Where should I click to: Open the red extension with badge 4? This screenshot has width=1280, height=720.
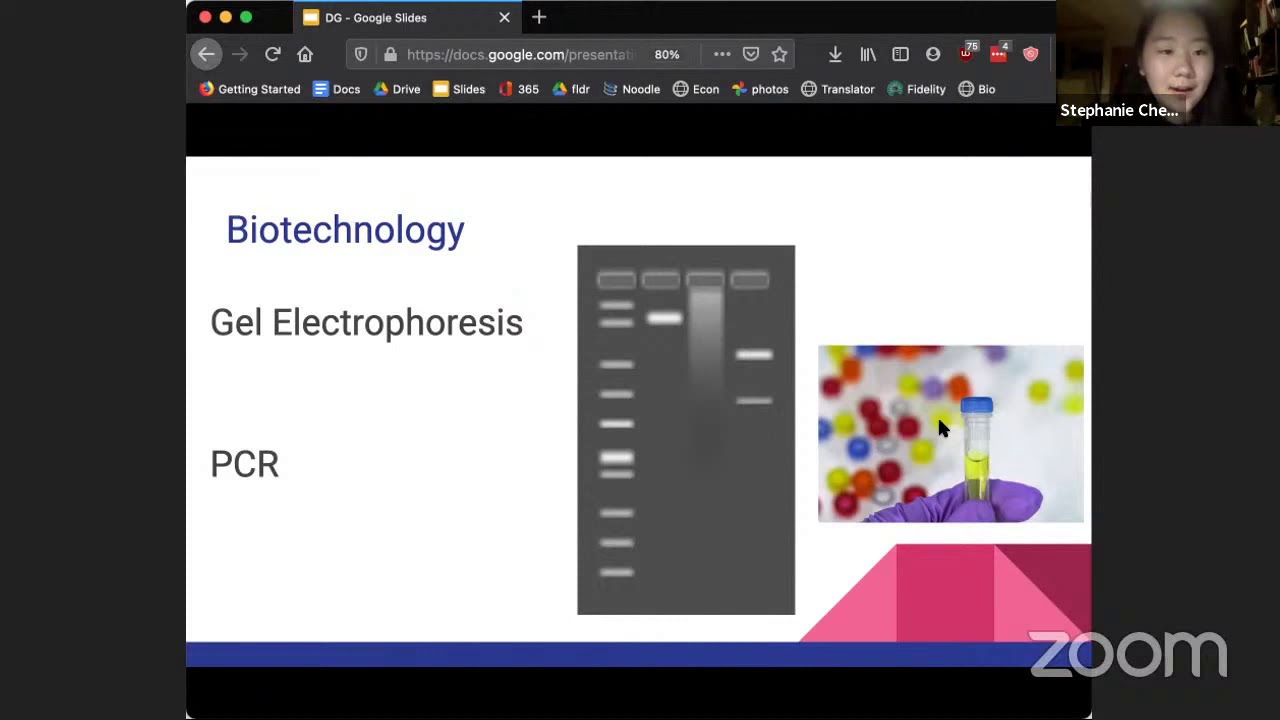point(999,53)
